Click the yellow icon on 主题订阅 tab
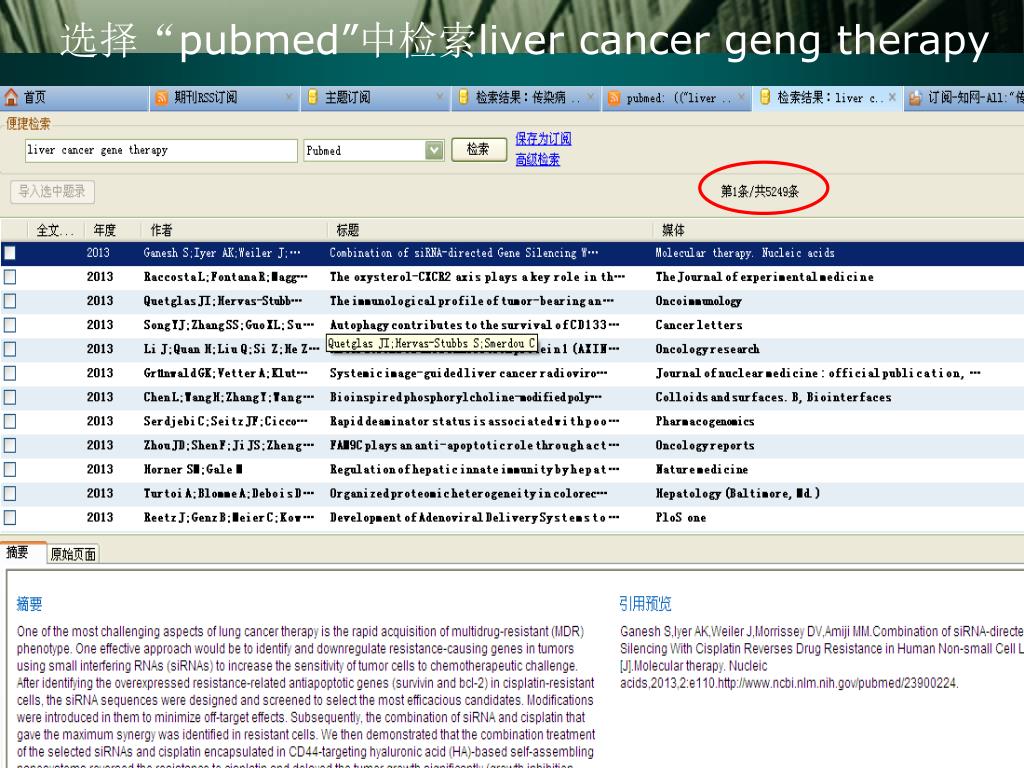1024x768 pixels. click(312, 97)
